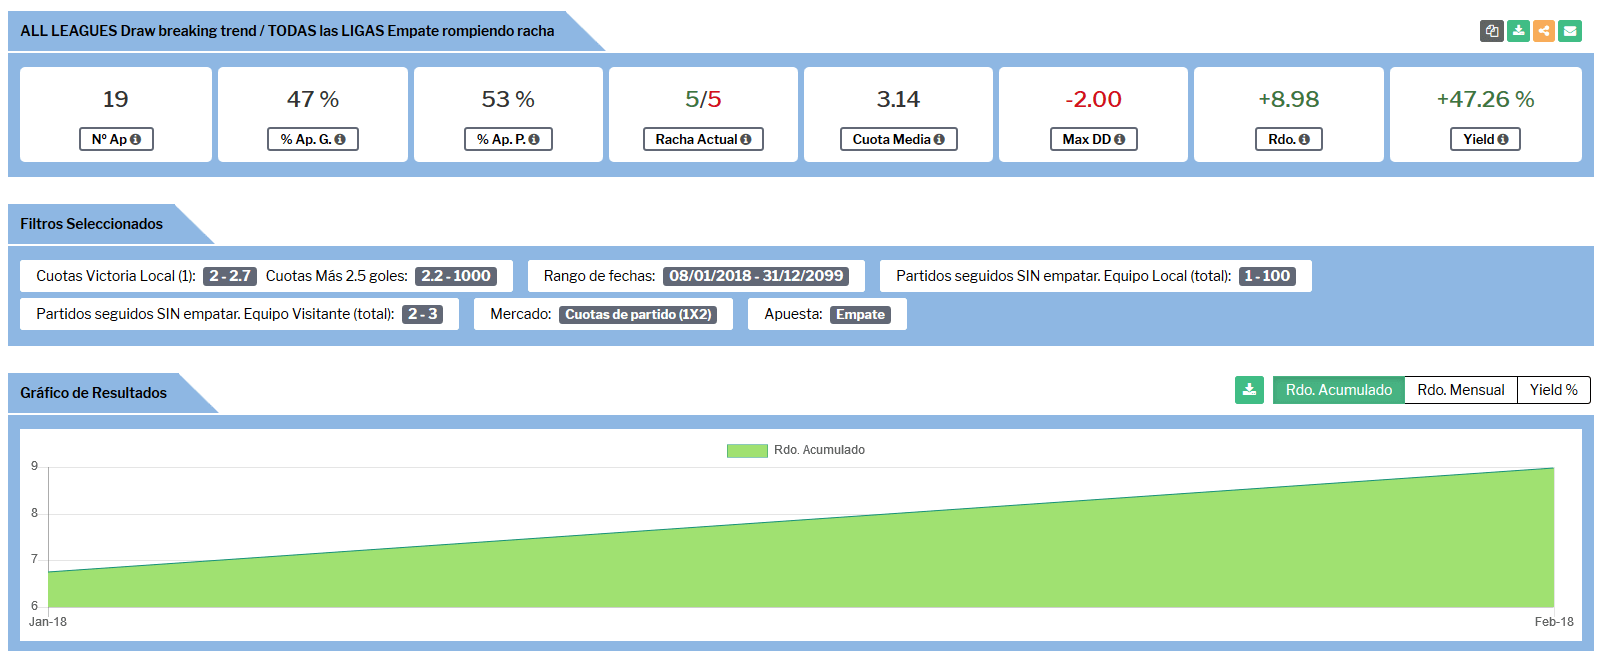Viewport: 1601px width, 660px height.
Task: Download the report via top green download icon
Action: click(x=1518, y=31)
